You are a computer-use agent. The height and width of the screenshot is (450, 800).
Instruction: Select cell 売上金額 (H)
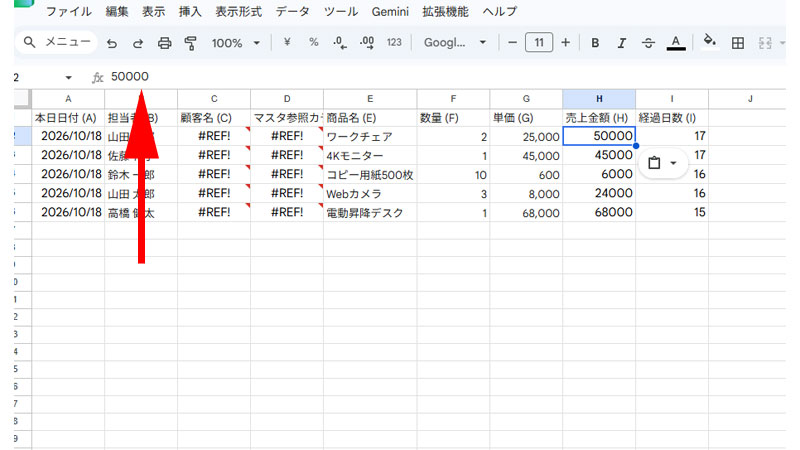coord(599,118)
